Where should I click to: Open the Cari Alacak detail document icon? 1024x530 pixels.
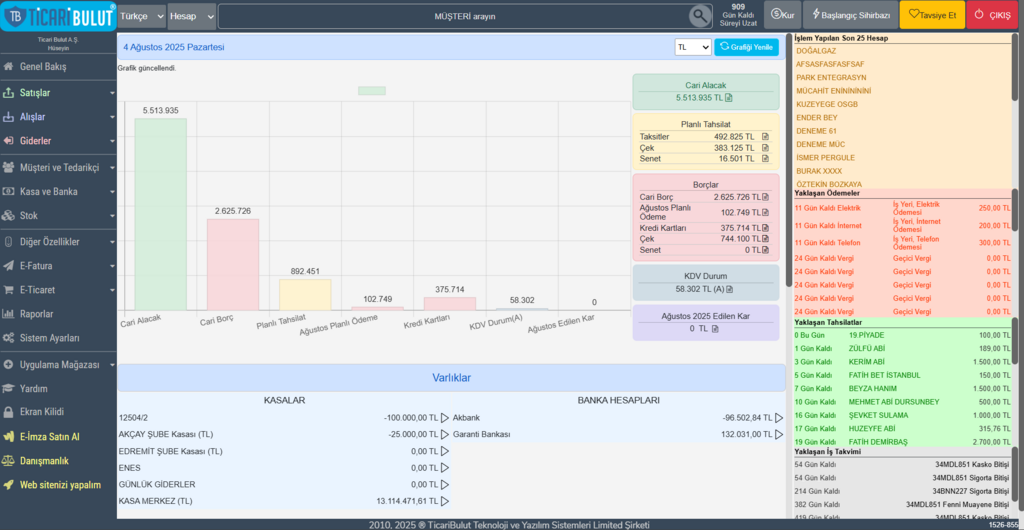[729, 98]
